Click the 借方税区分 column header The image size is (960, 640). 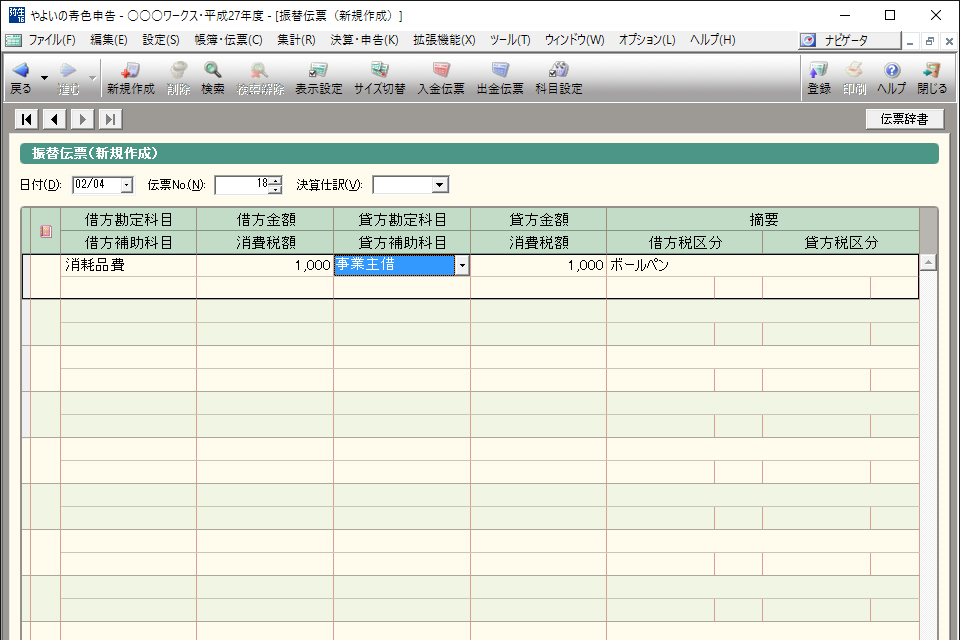click(684, 243)
